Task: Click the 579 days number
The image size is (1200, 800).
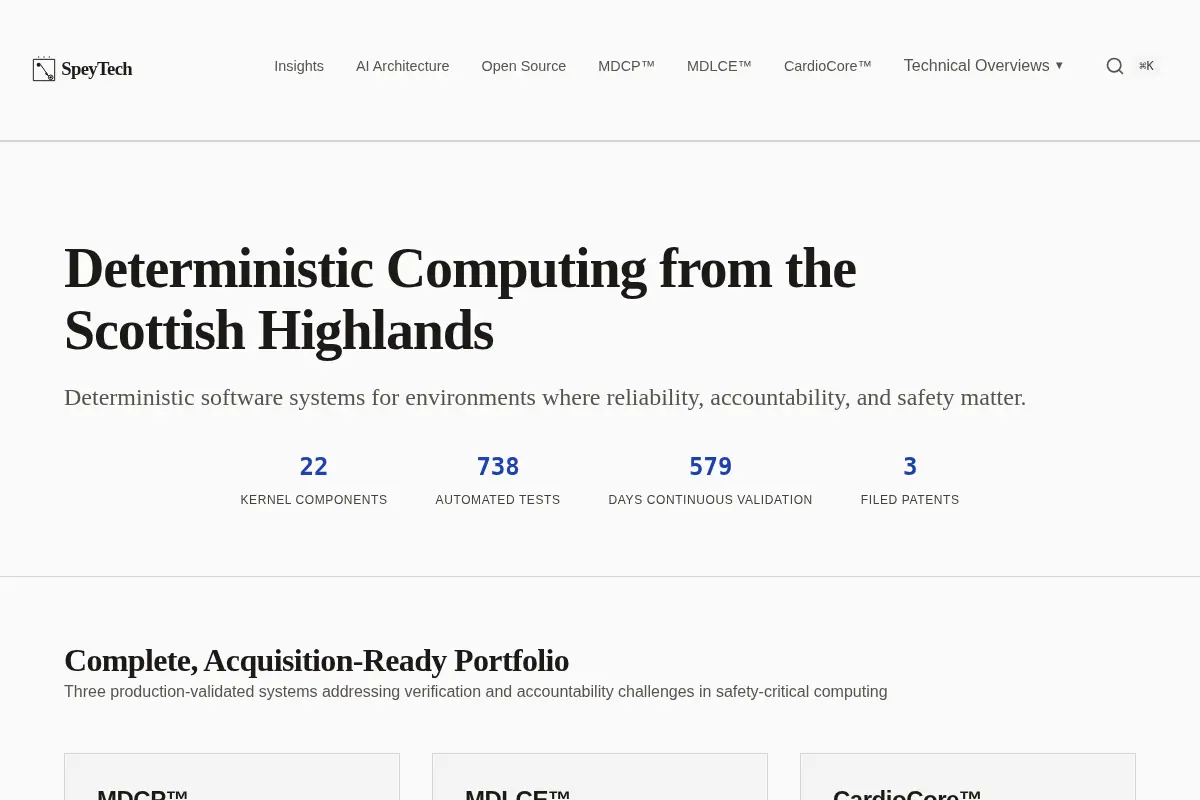Action: [x=711, y=467]
